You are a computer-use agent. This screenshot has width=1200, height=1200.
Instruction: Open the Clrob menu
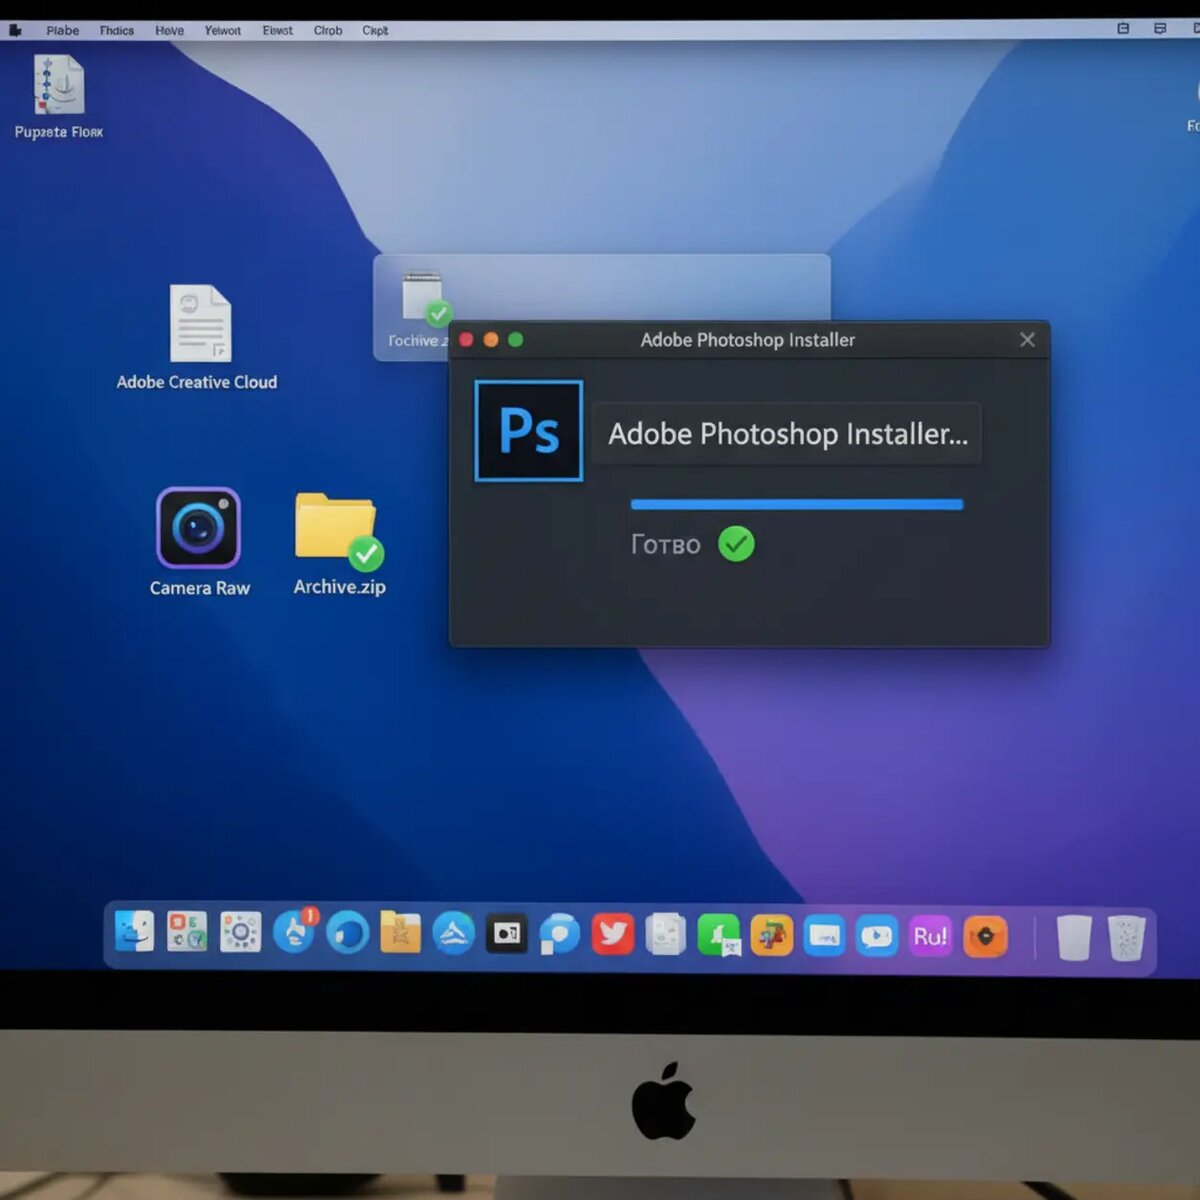click(x=327, y=30)
